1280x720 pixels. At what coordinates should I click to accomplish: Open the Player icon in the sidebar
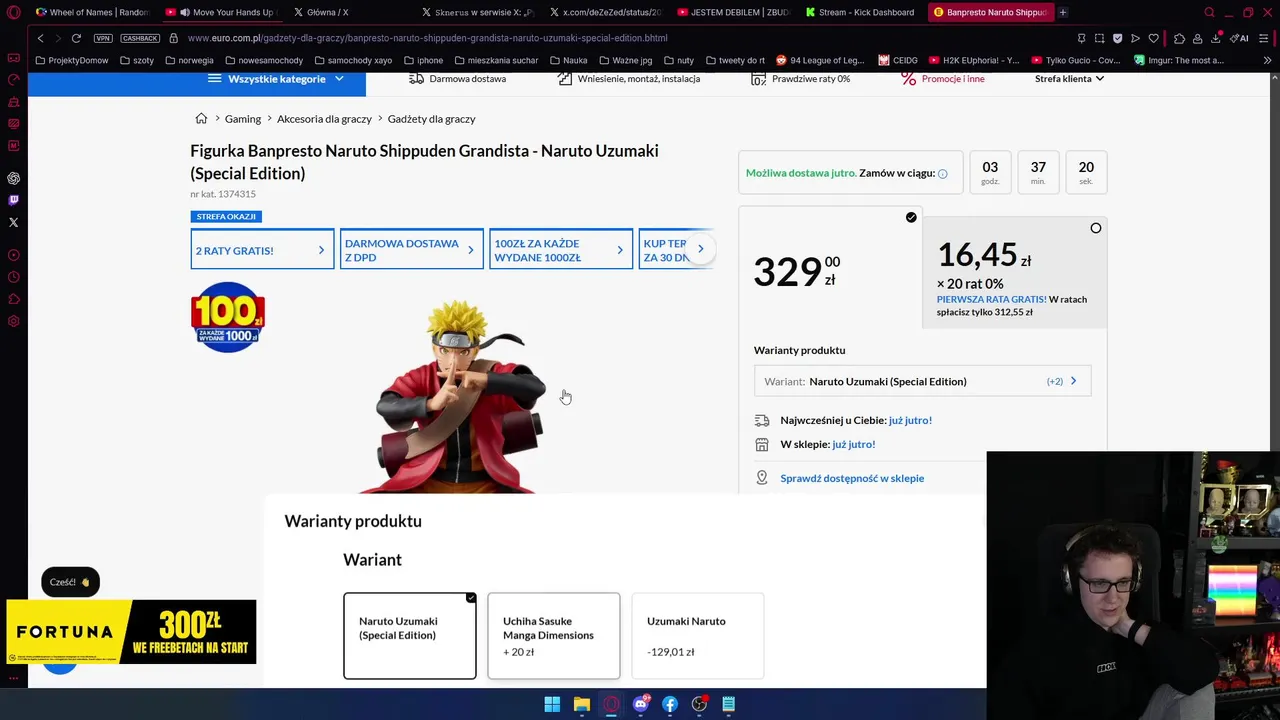coord(13,255)
